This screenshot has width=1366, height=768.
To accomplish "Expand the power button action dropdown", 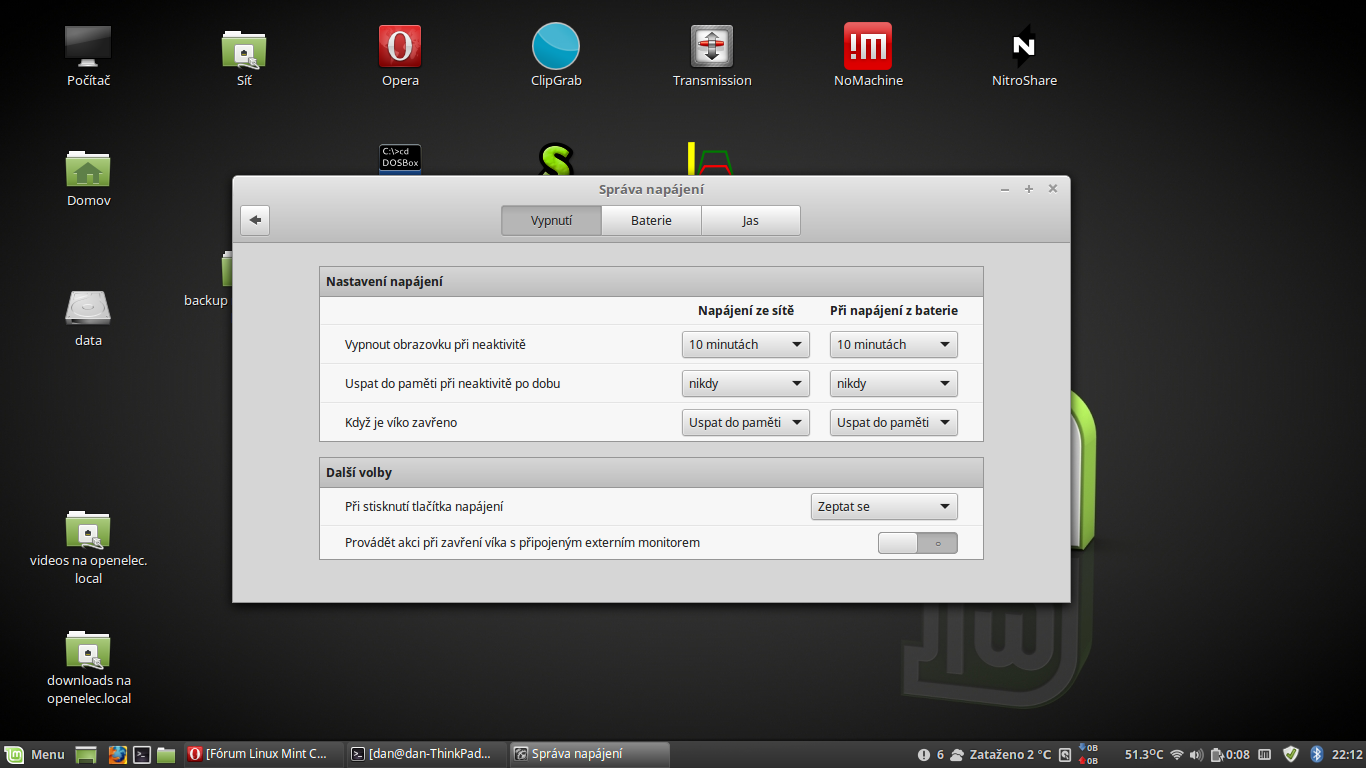I will 883,507.
